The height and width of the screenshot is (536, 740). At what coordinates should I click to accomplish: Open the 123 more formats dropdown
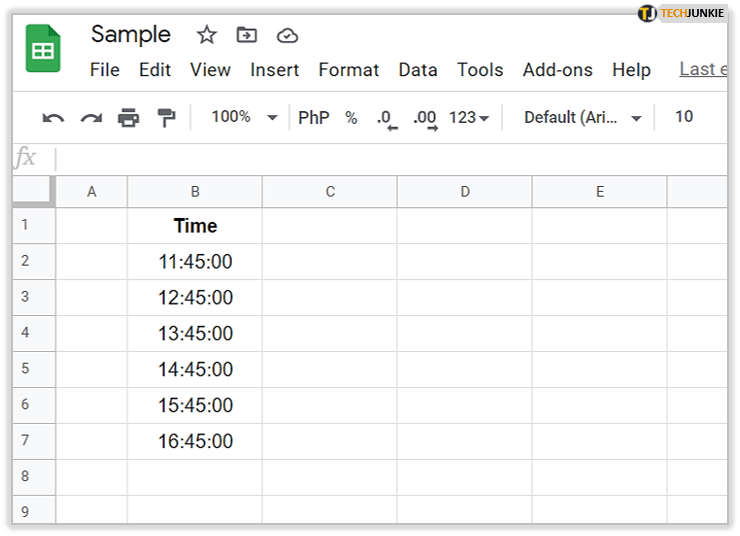(469, 118)
